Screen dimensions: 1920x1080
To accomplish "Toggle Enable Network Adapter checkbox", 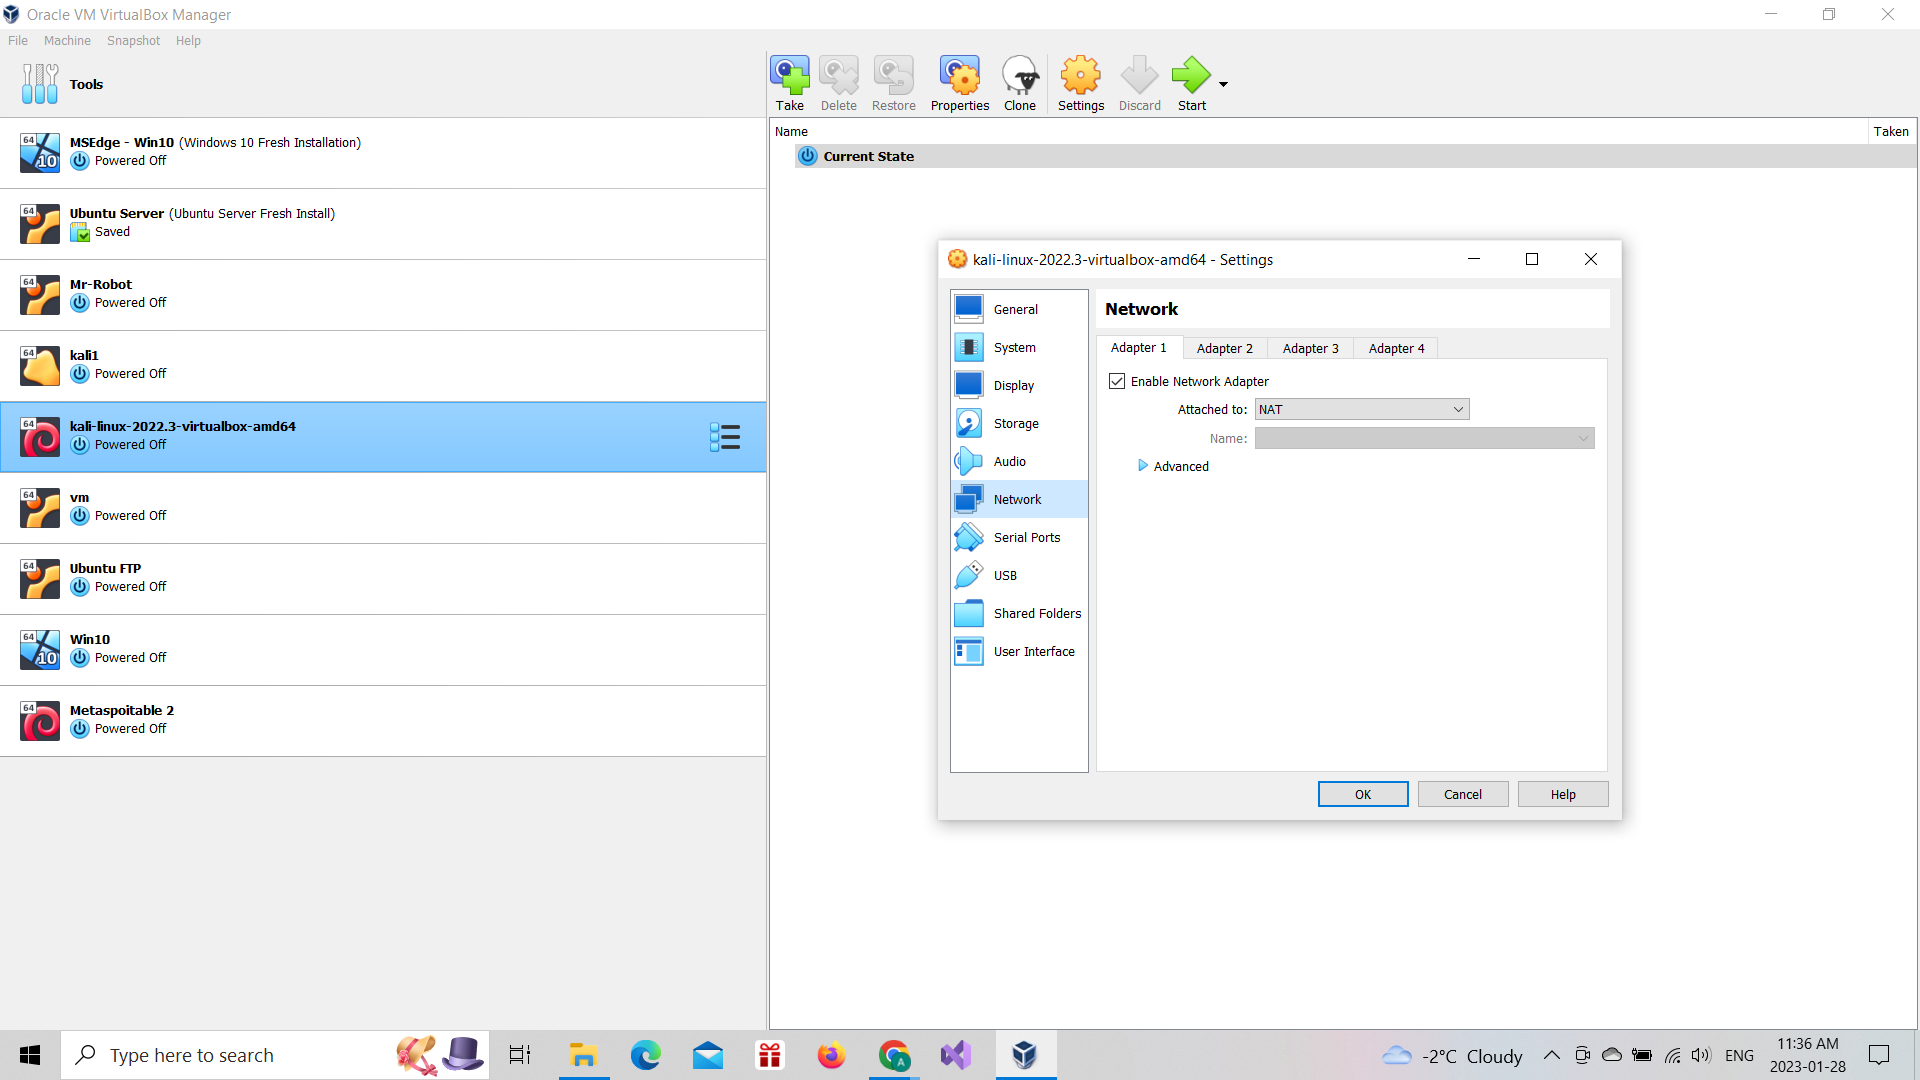I will pos(1118,381).
